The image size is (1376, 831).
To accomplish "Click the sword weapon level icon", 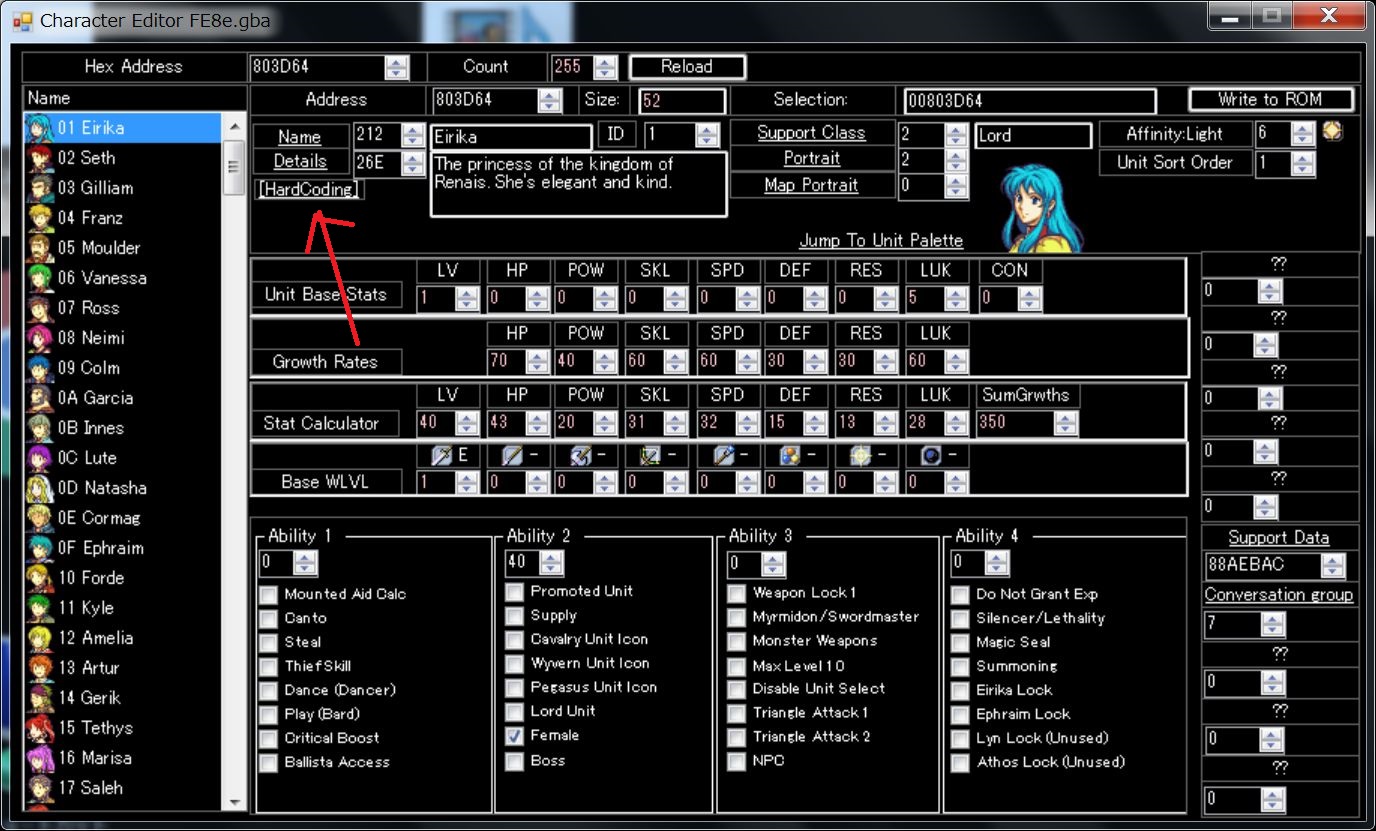I will 442,456.
